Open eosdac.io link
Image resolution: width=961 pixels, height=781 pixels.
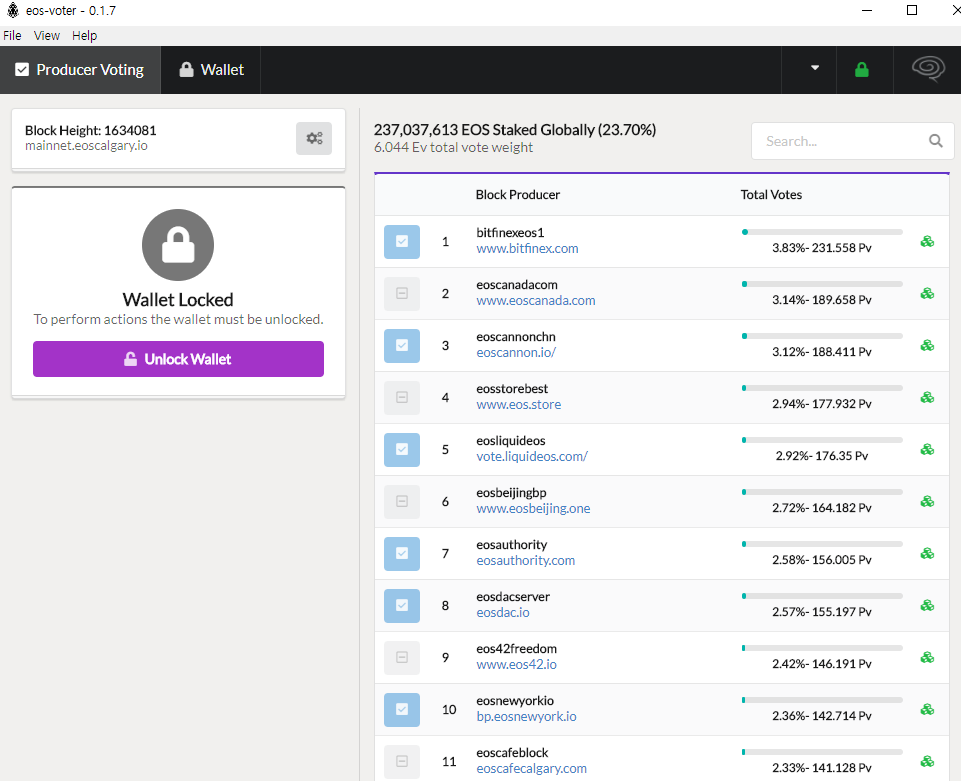point(503,613)
